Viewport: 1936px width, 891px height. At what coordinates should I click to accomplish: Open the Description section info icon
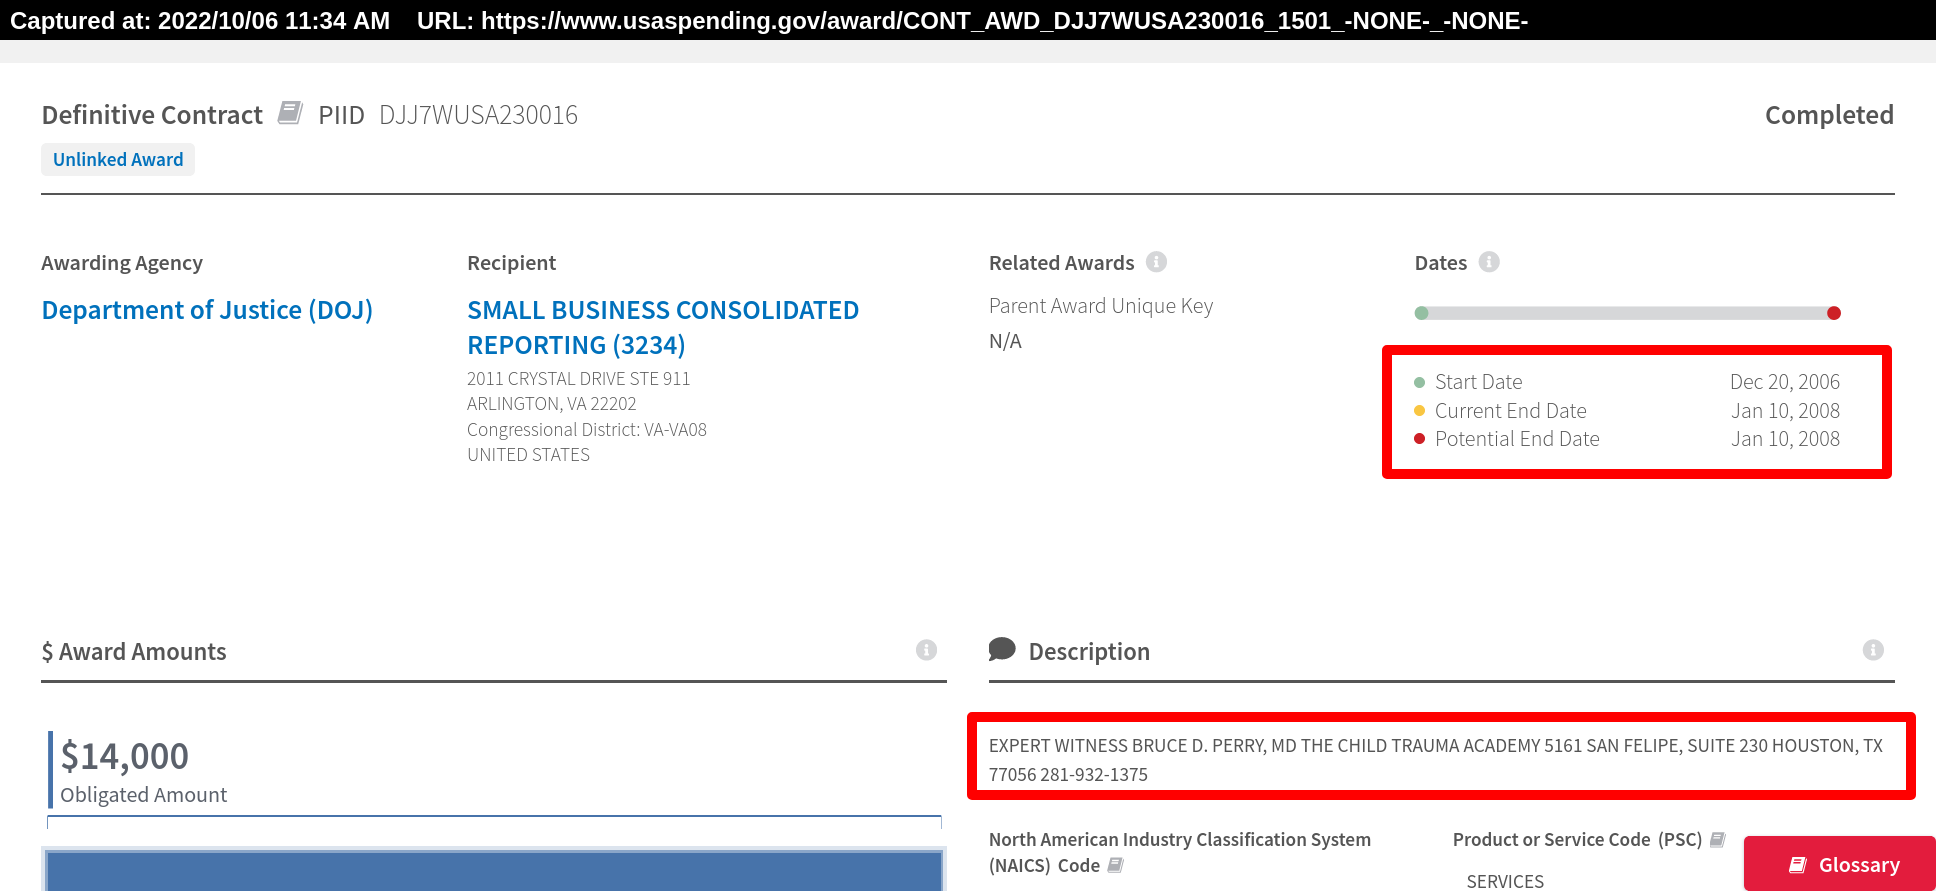[x=1873, y=650]
